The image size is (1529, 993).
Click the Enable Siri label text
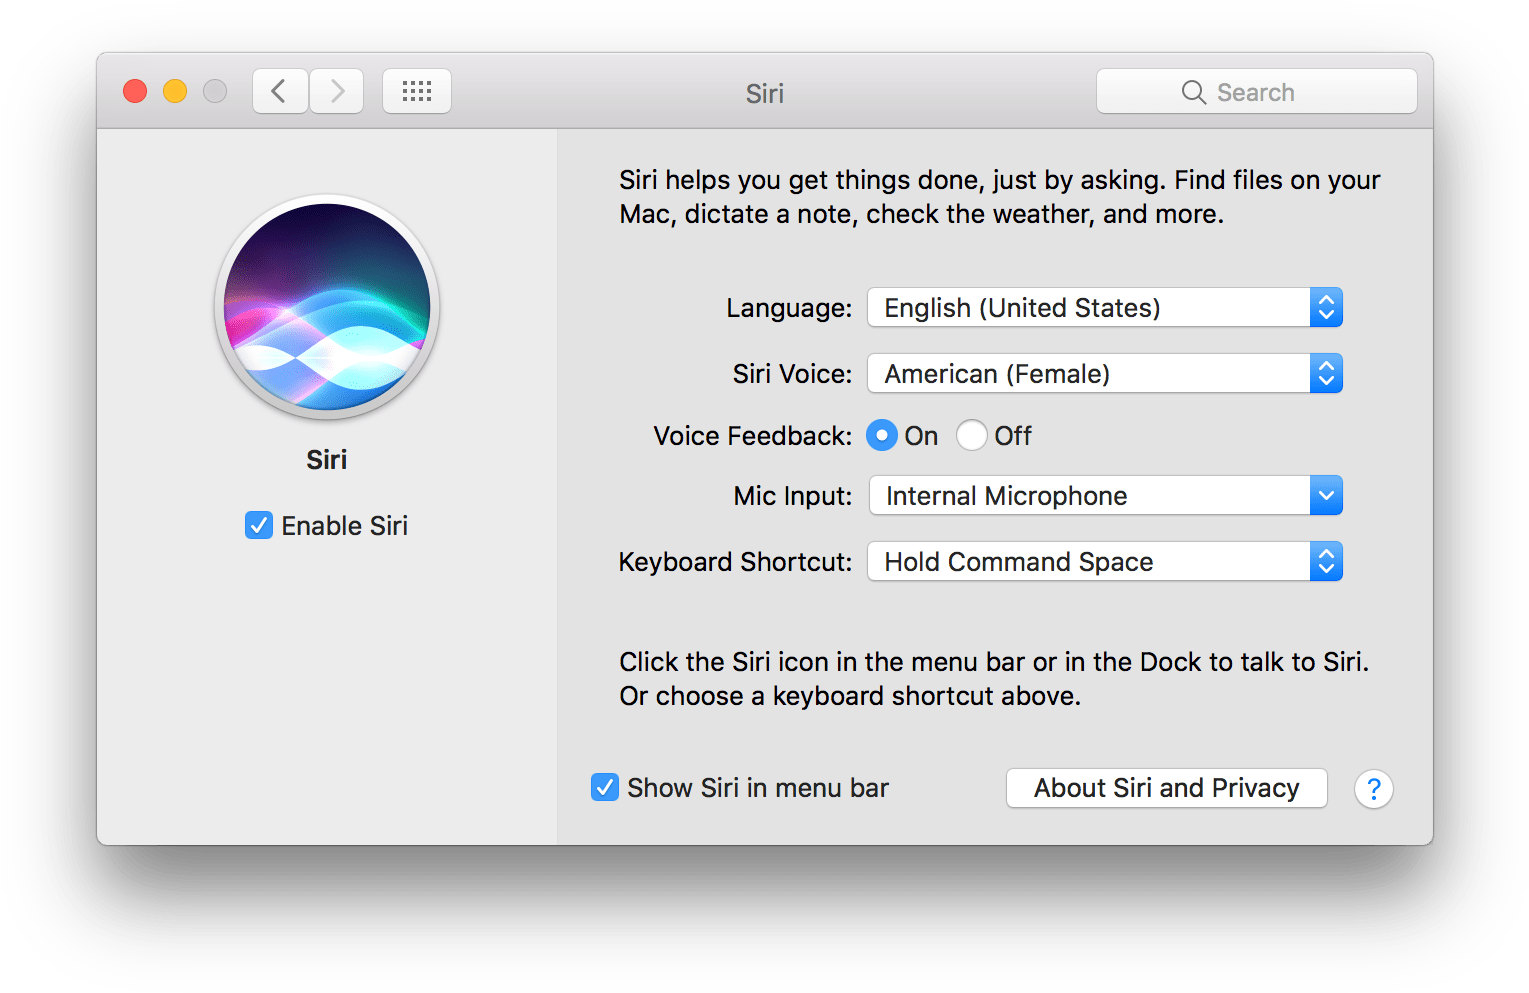point(344,525)
